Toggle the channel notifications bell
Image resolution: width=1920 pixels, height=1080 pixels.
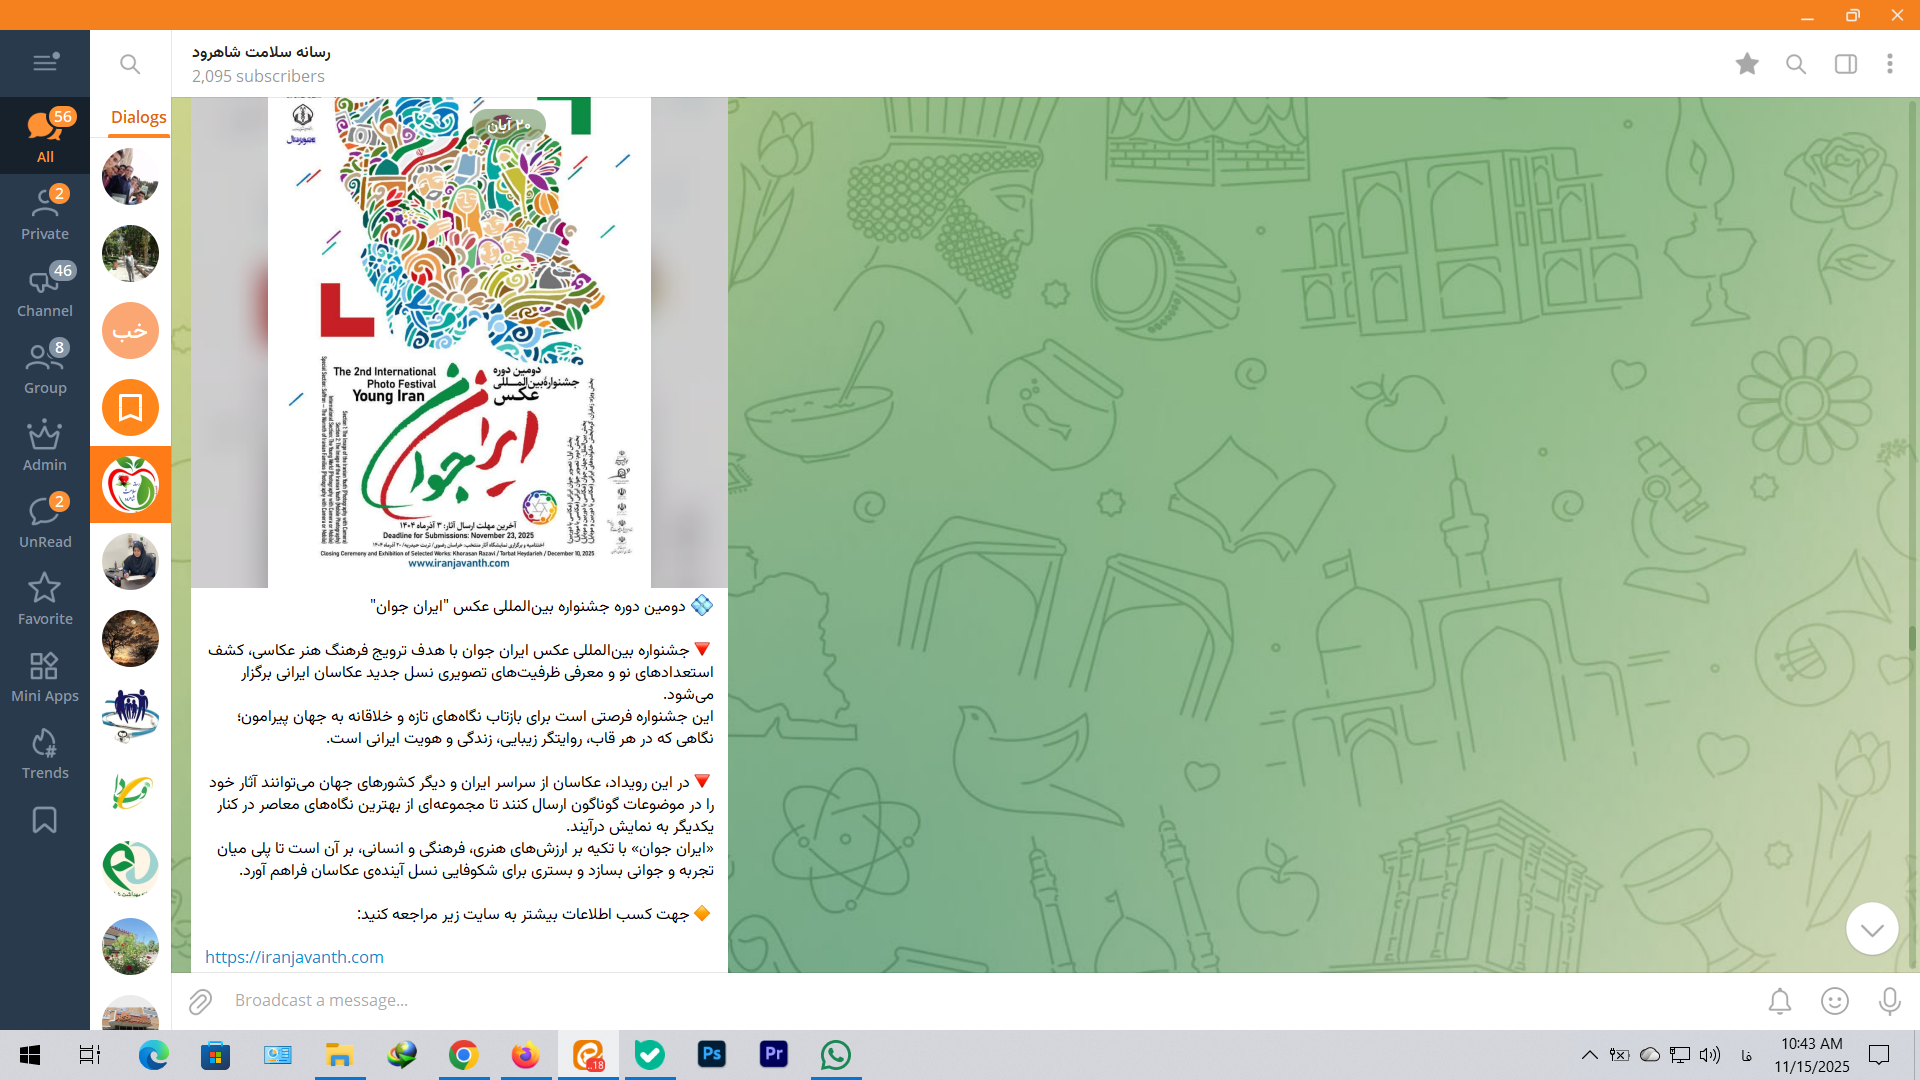pos(1779,1001)
